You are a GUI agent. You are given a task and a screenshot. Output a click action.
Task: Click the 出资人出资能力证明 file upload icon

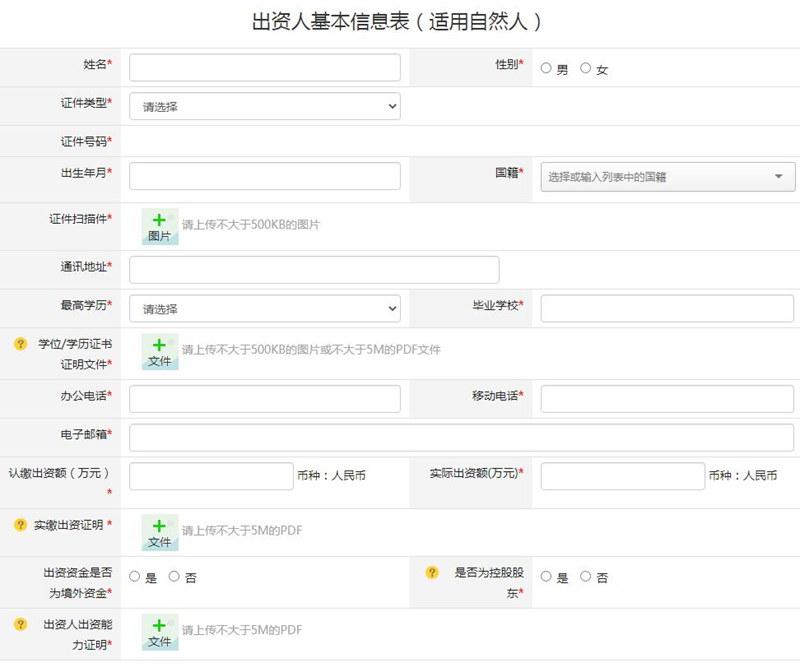tap(159, 631)
